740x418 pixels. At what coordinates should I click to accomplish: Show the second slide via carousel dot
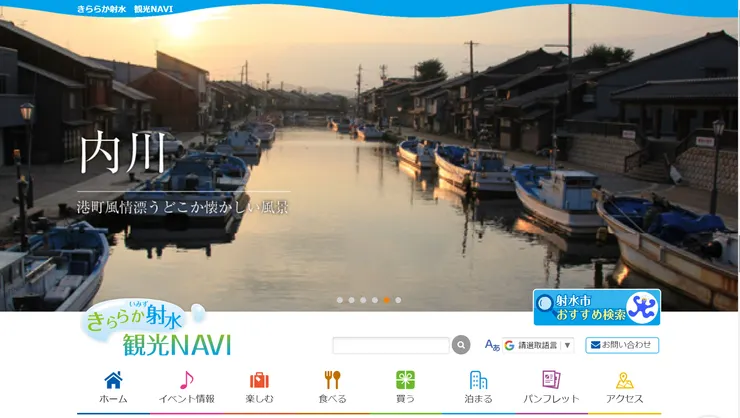click(x=351, y=300)
